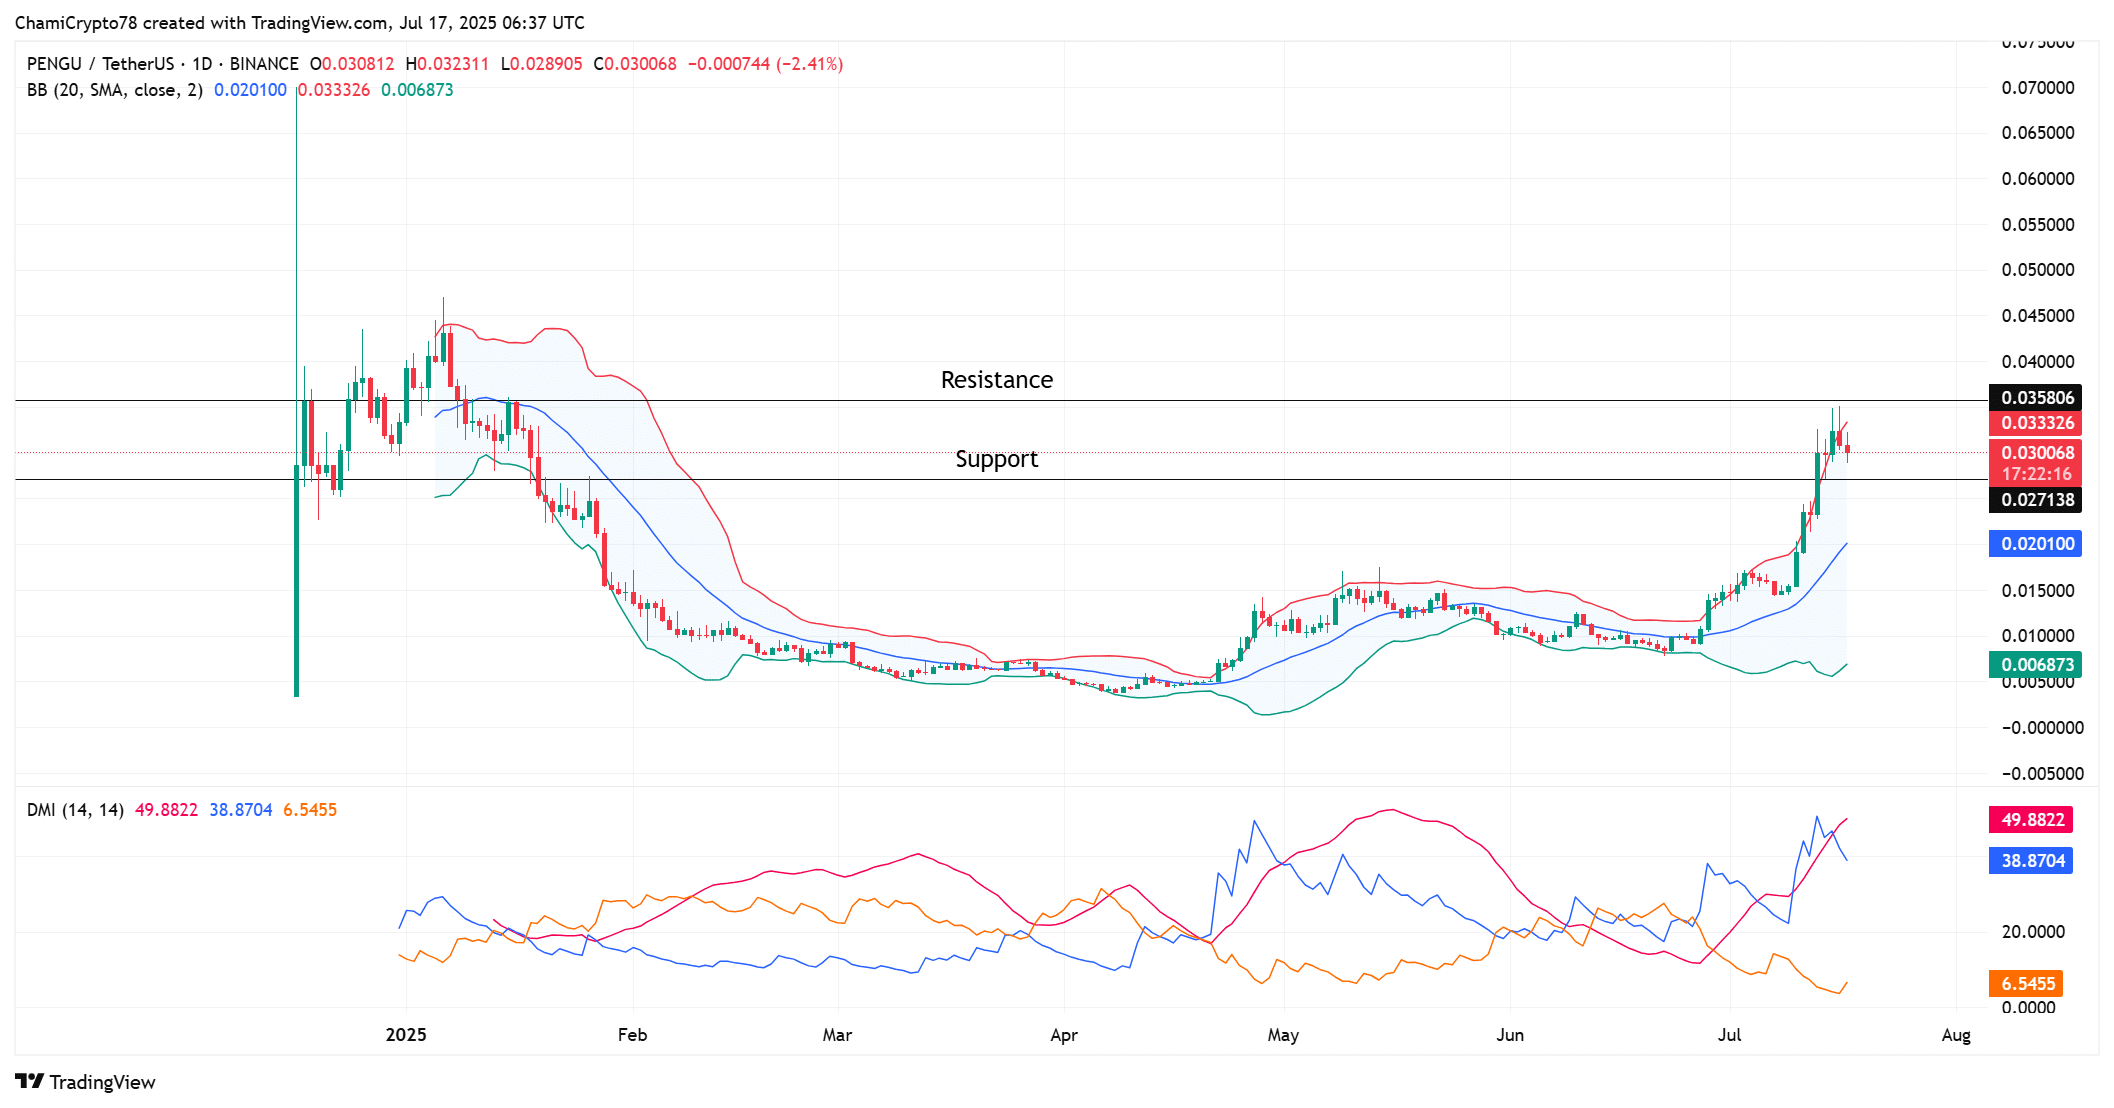
Task: Click the red 0.033326 upper band tag
Action: pyautogui.click(x=2035, y=423)
